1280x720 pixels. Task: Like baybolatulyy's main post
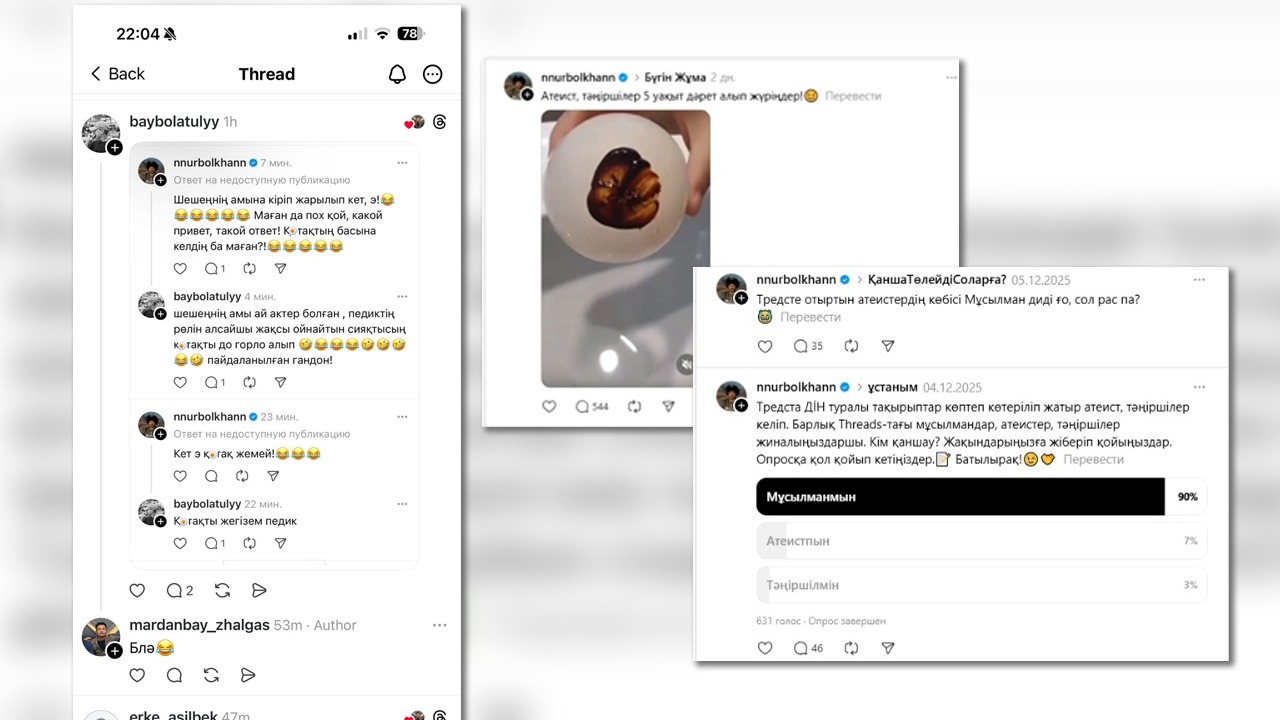pos(138,590)
